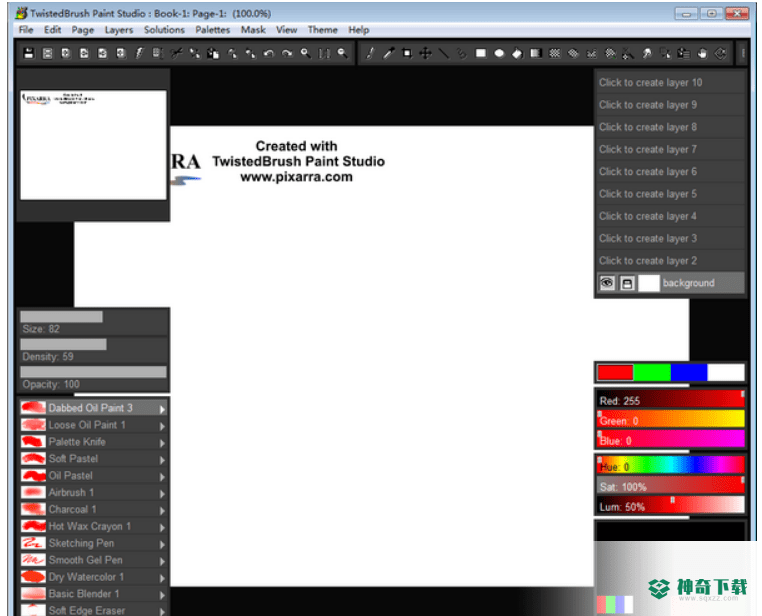
Task: Open the Edit menu
Action: [x=52, y=30]
